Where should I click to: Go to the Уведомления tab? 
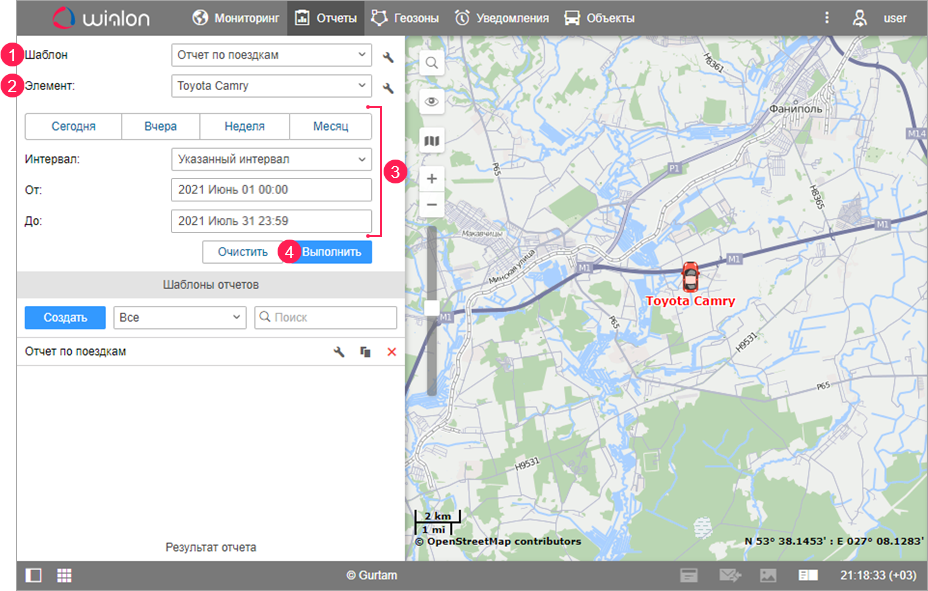502,18
